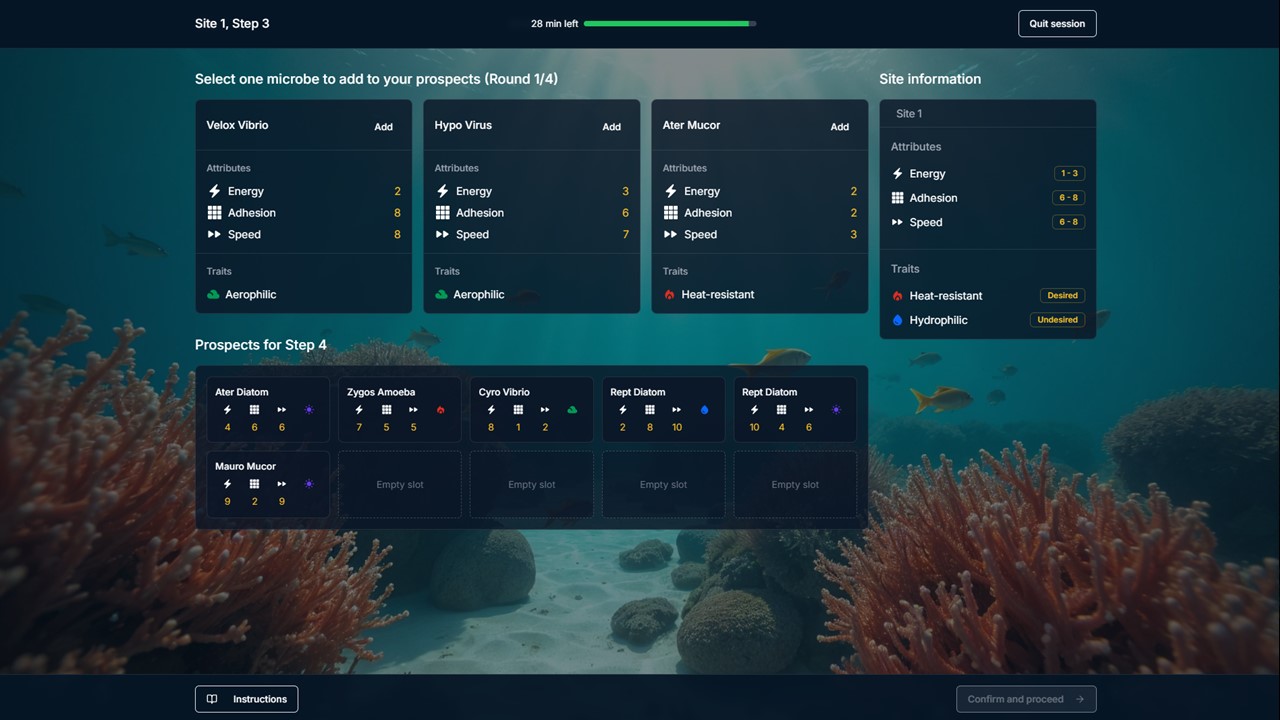Click Hypo Virus's Speed value 7
The image size is (1280, 720).
tap(626, 235)
